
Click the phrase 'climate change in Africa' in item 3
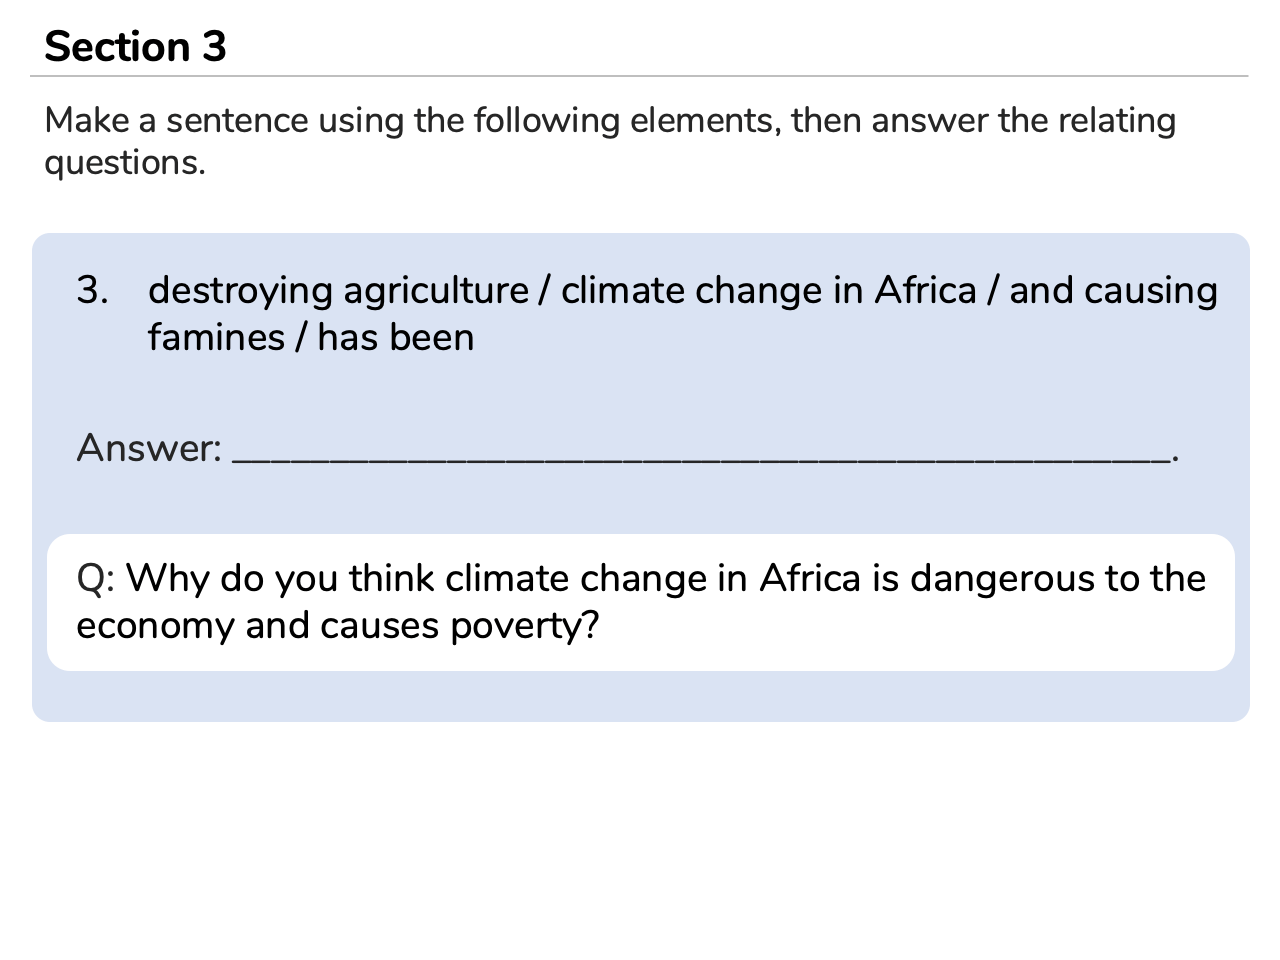point(768,290)
